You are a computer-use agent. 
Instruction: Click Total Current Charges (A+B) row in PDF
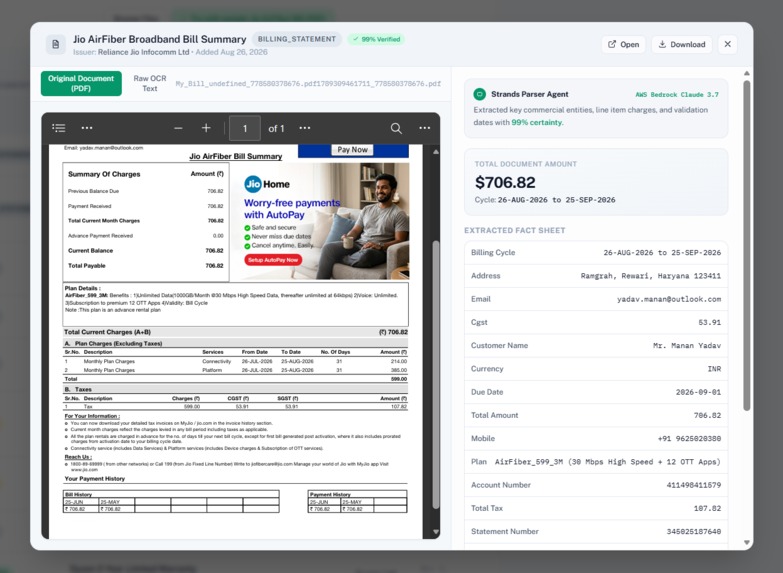point(236,332)
